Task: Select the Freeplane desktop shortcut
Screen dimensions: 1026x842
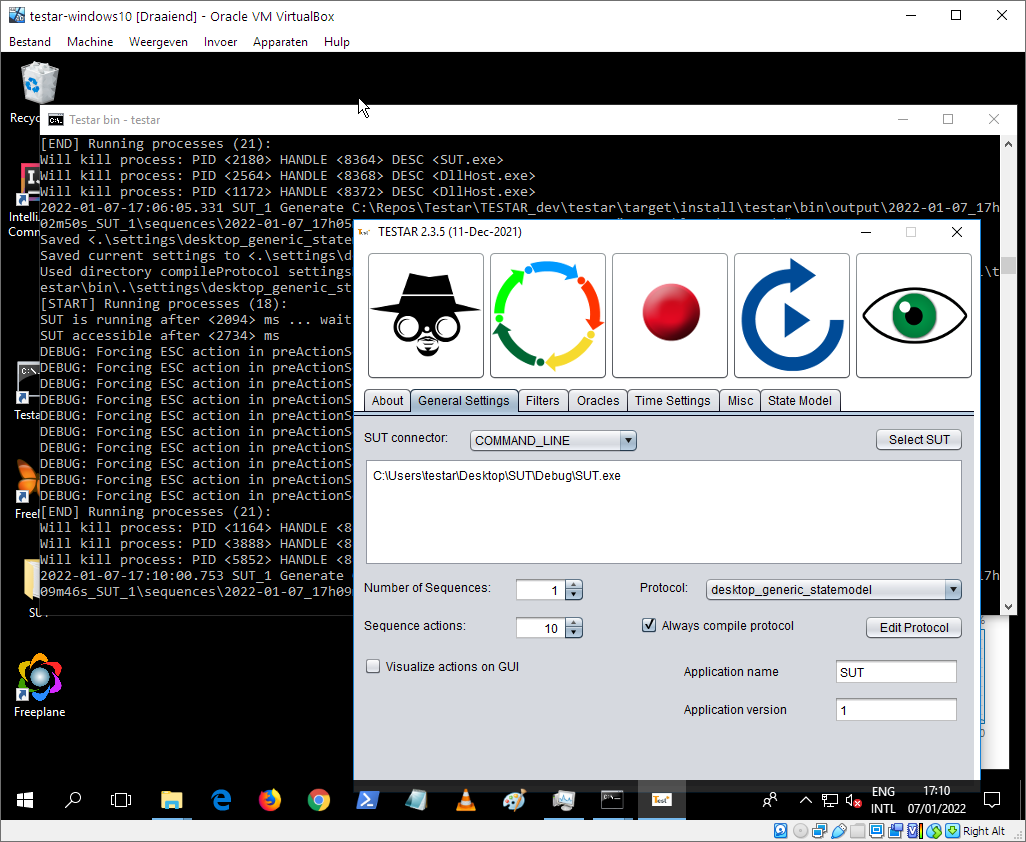Action: [x=39, y=685]
